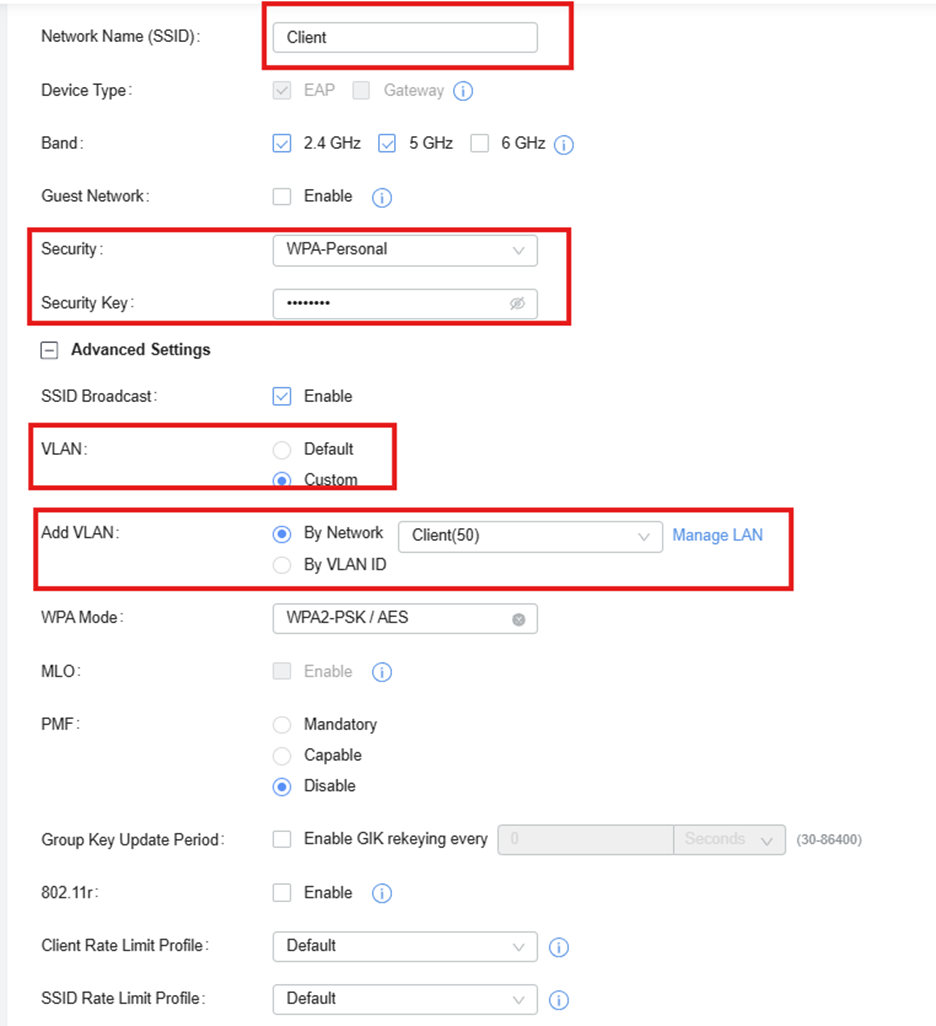Click the Guest Network info icon
The width and height of the screenshot is (936, 1026).
tap(382, 198)
